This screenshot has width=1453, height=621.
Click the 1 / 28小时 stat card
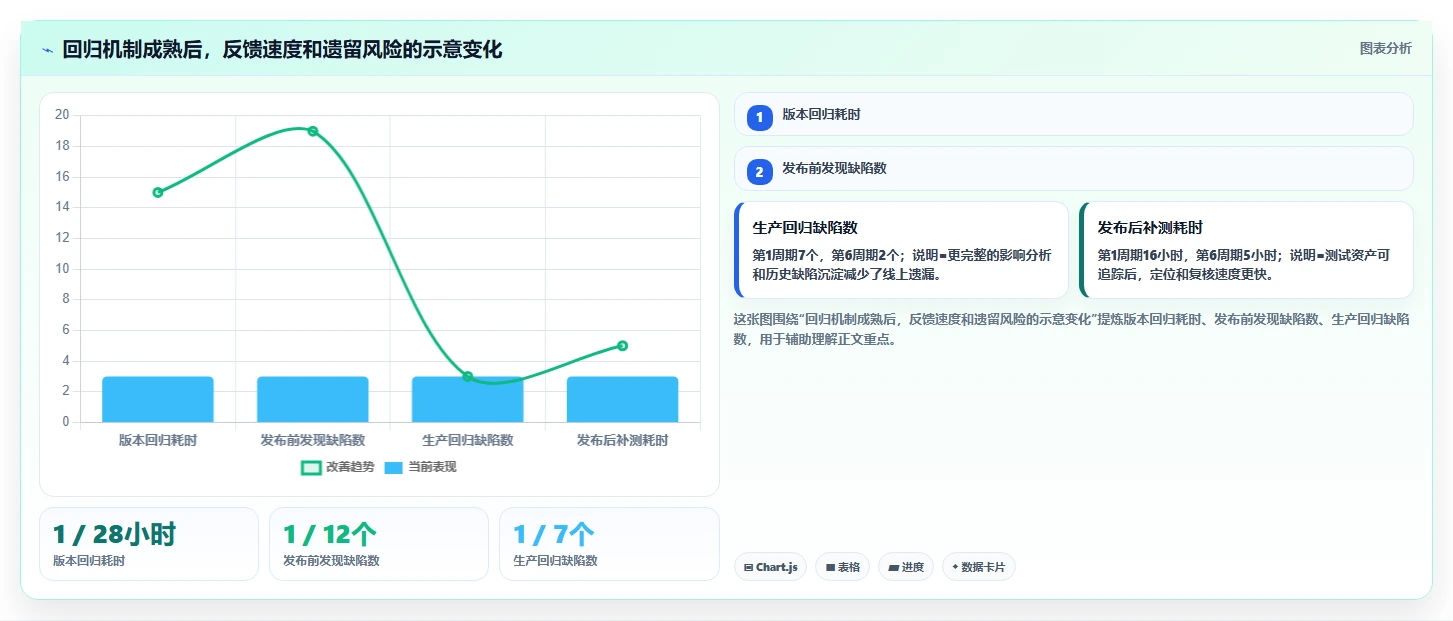pos(149,544)
